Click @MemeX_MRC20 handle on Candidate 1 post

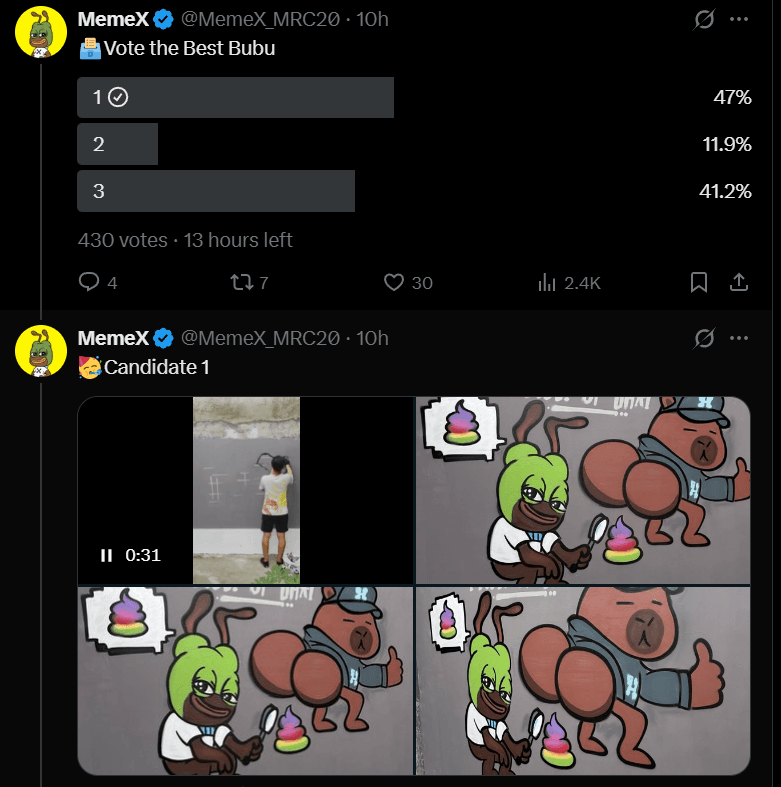point(260,338)
